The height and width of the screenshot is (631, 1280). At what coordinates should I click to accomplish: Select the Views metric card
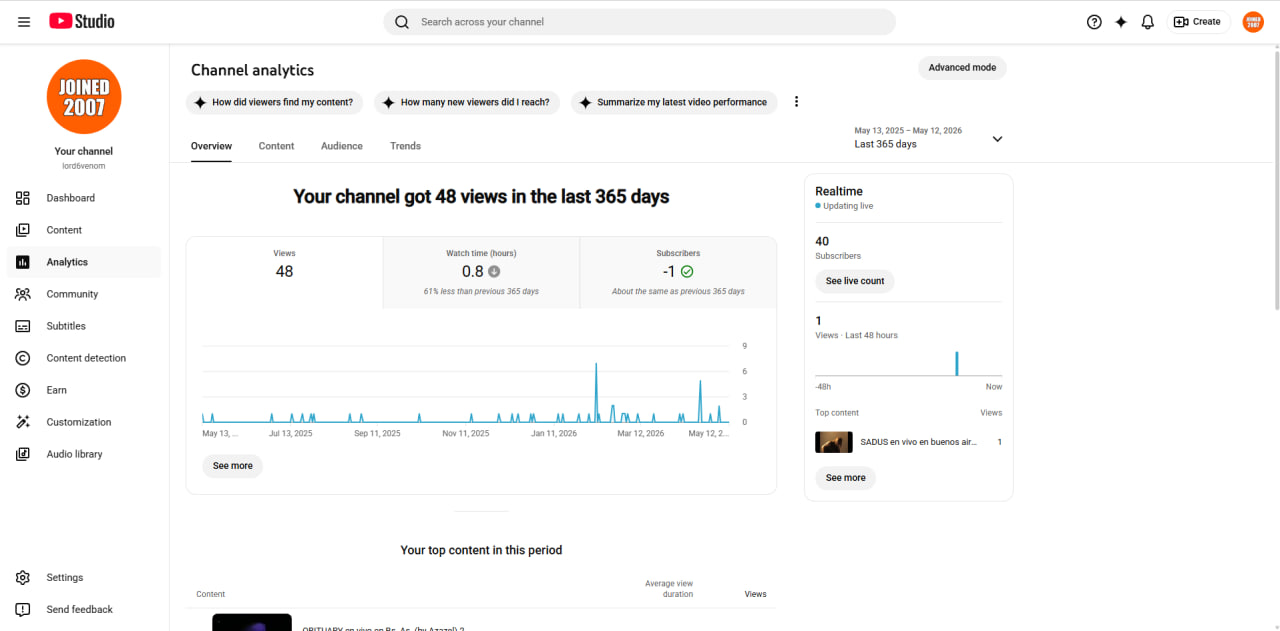(284, 272)
